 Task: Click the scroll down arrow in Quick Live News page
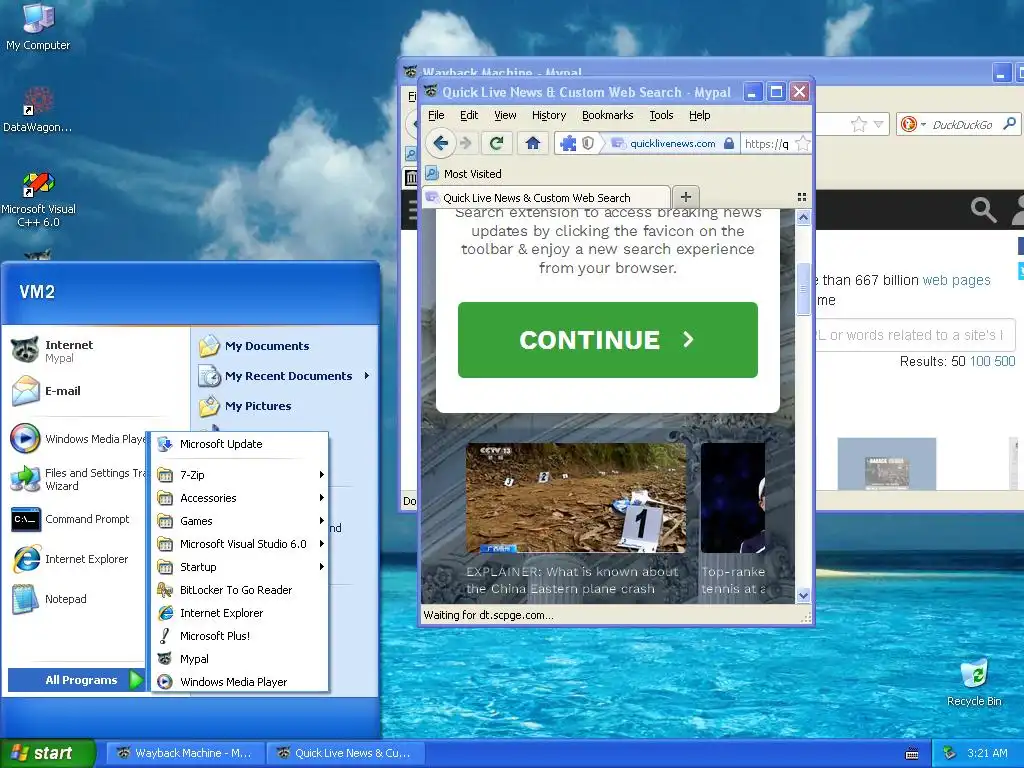pyautogui.click(x=803, y=595)
